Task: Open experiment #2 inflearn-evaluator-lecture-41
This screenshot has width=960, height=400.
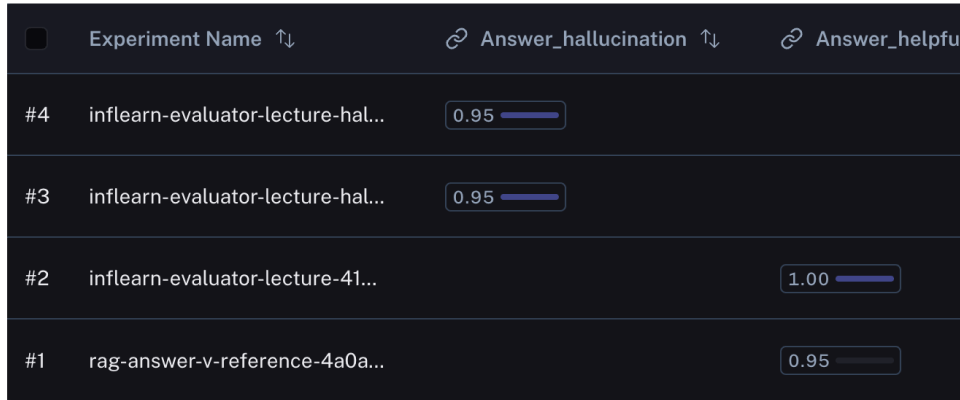Action: [x=233, y=279]
